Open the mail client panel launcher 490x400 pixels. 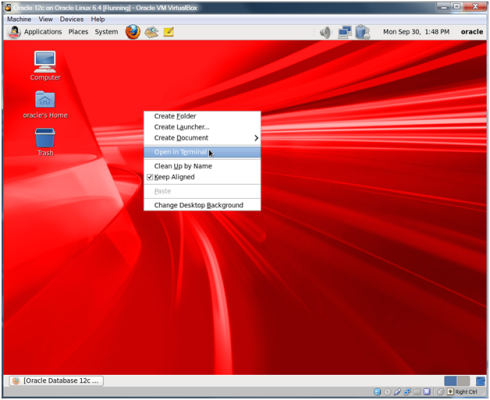(151, 32)
